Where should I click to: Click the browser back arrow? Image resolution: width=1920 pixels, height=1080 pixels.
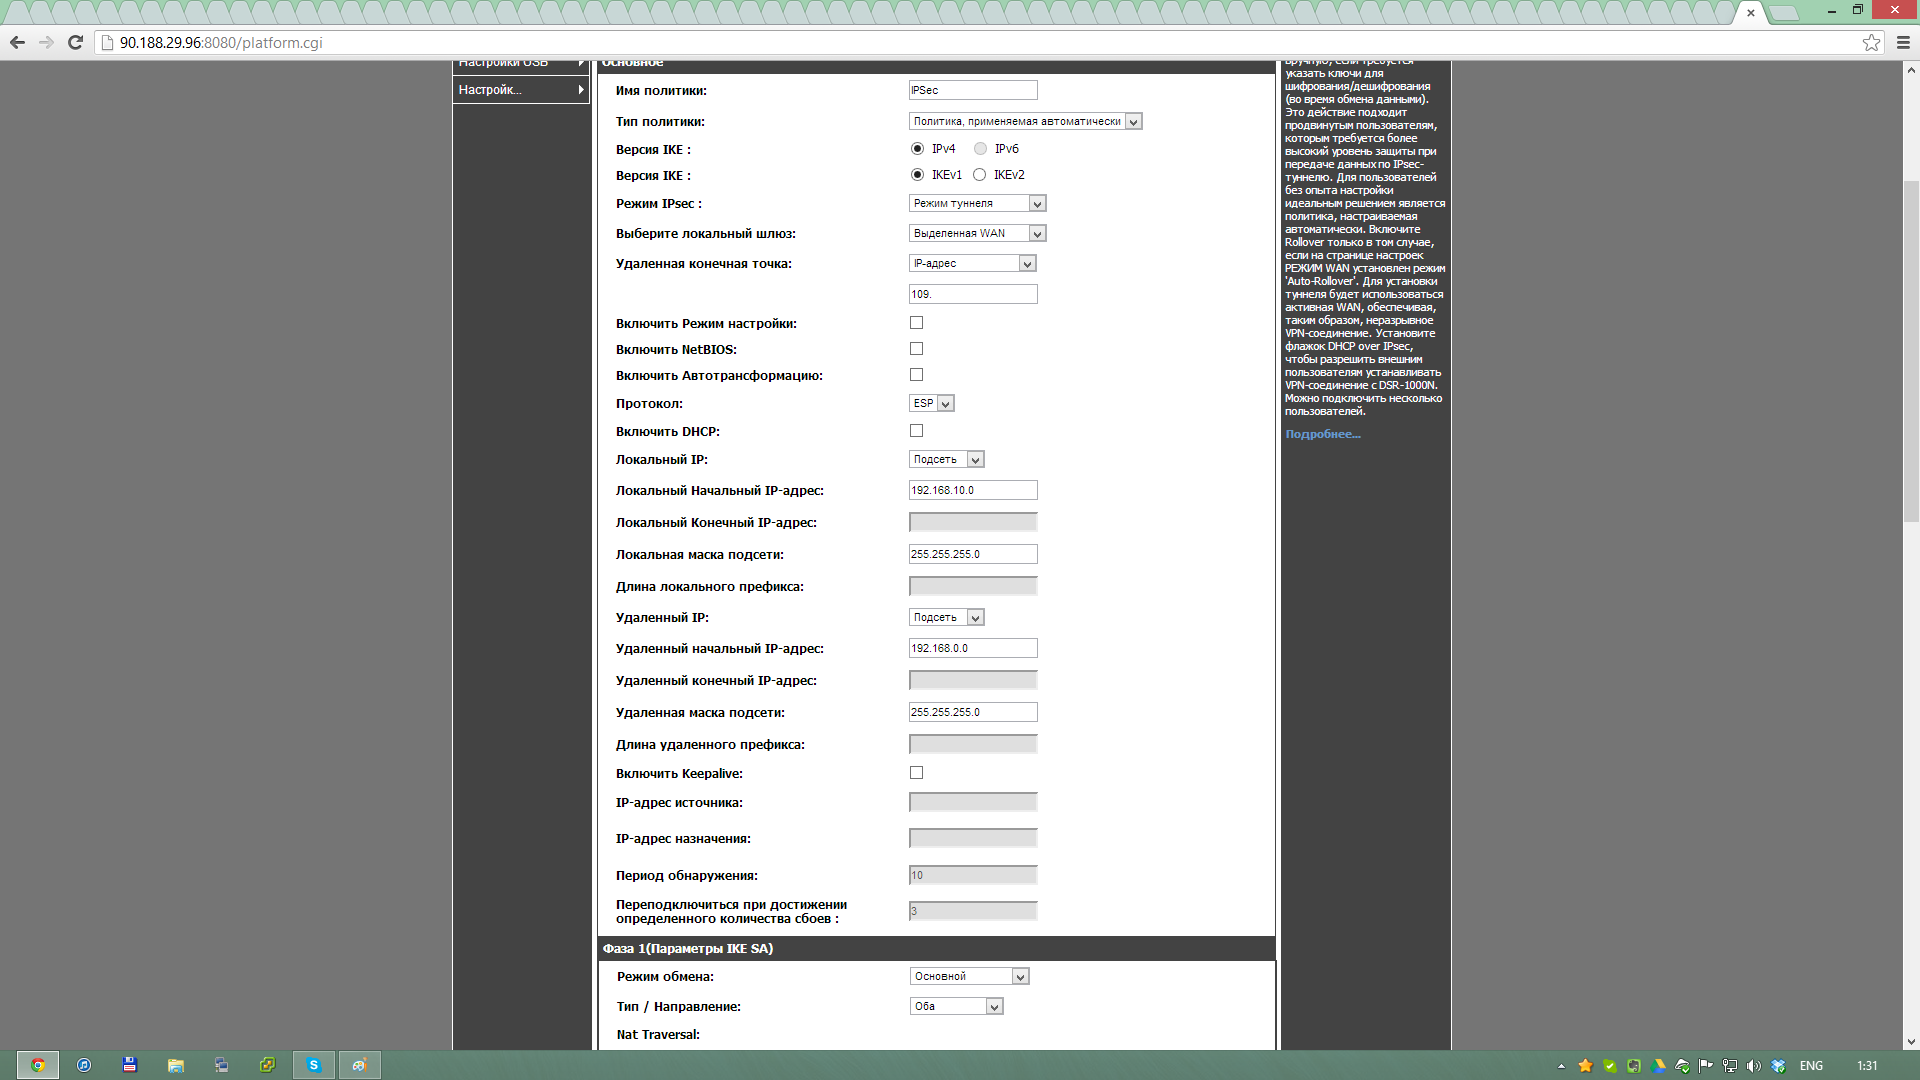point(17,42)
